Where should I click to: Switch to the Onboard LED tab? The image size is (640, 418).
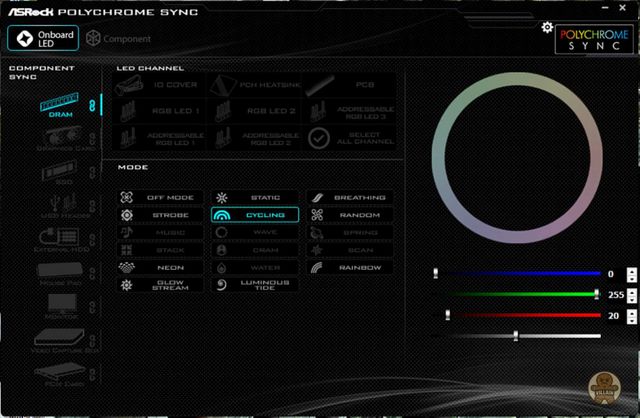click(x=44, y=38)
